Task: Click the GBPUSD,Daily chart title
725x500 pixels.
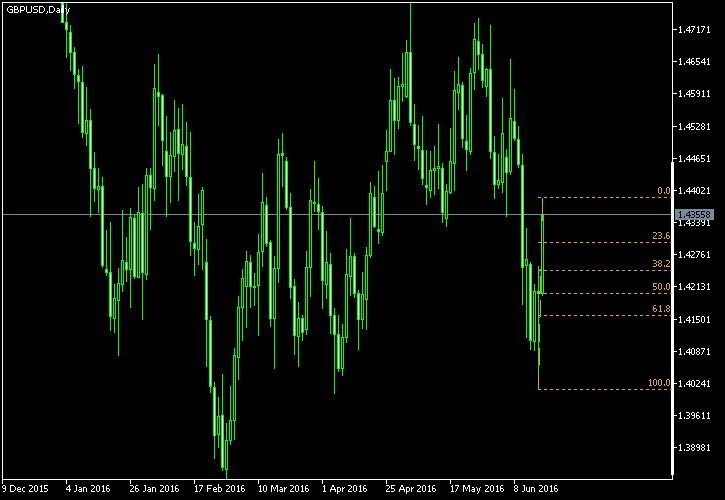Action: pos(38,10)
